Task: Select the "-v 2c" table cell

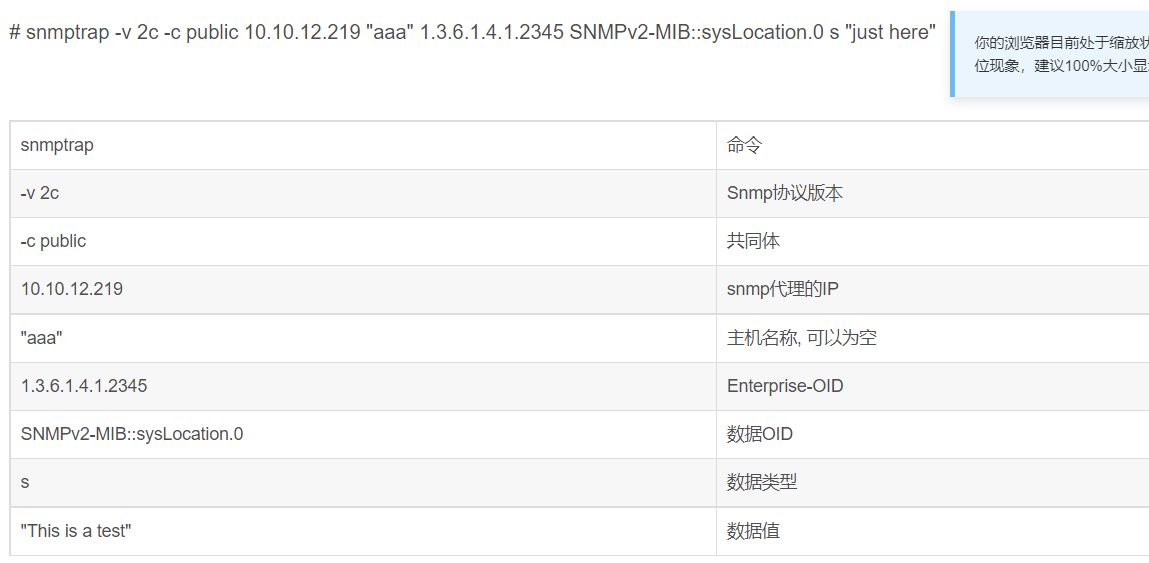Action: point(363,194)
